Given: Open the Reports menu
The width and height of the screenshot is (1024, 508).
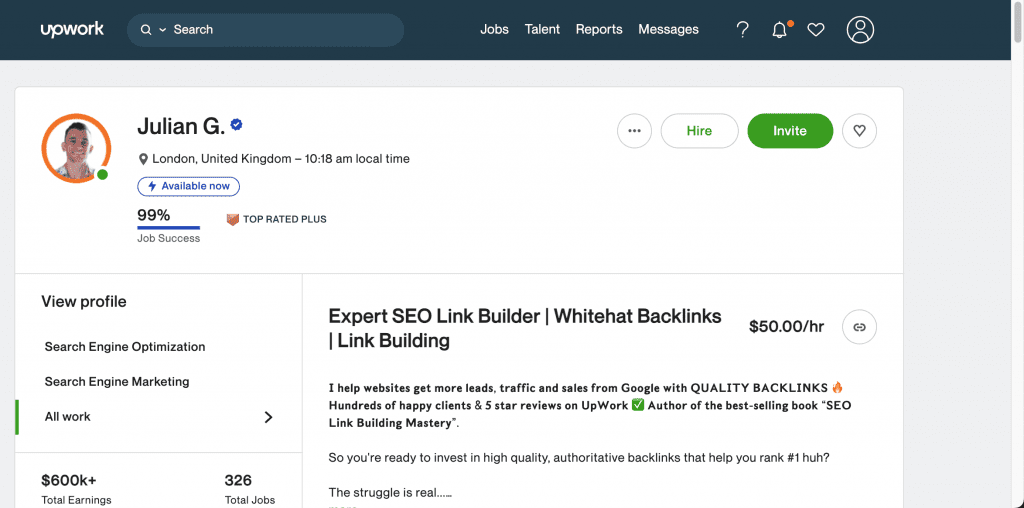Looking at the screenshot, I should point(599,29).
